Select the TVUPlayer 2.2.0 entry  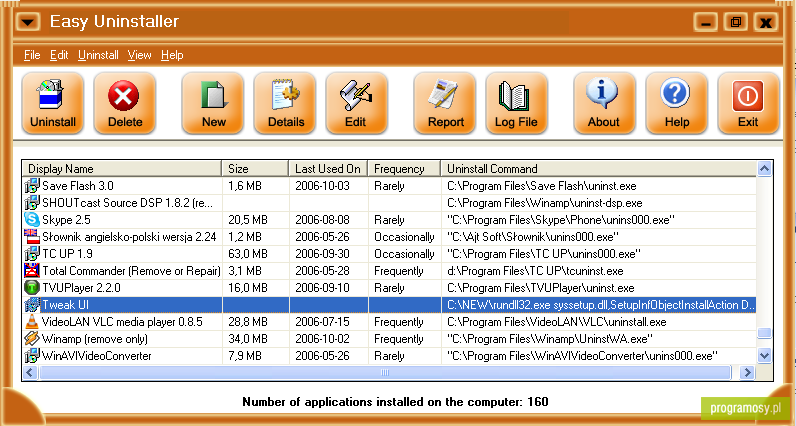click(81, 288)
